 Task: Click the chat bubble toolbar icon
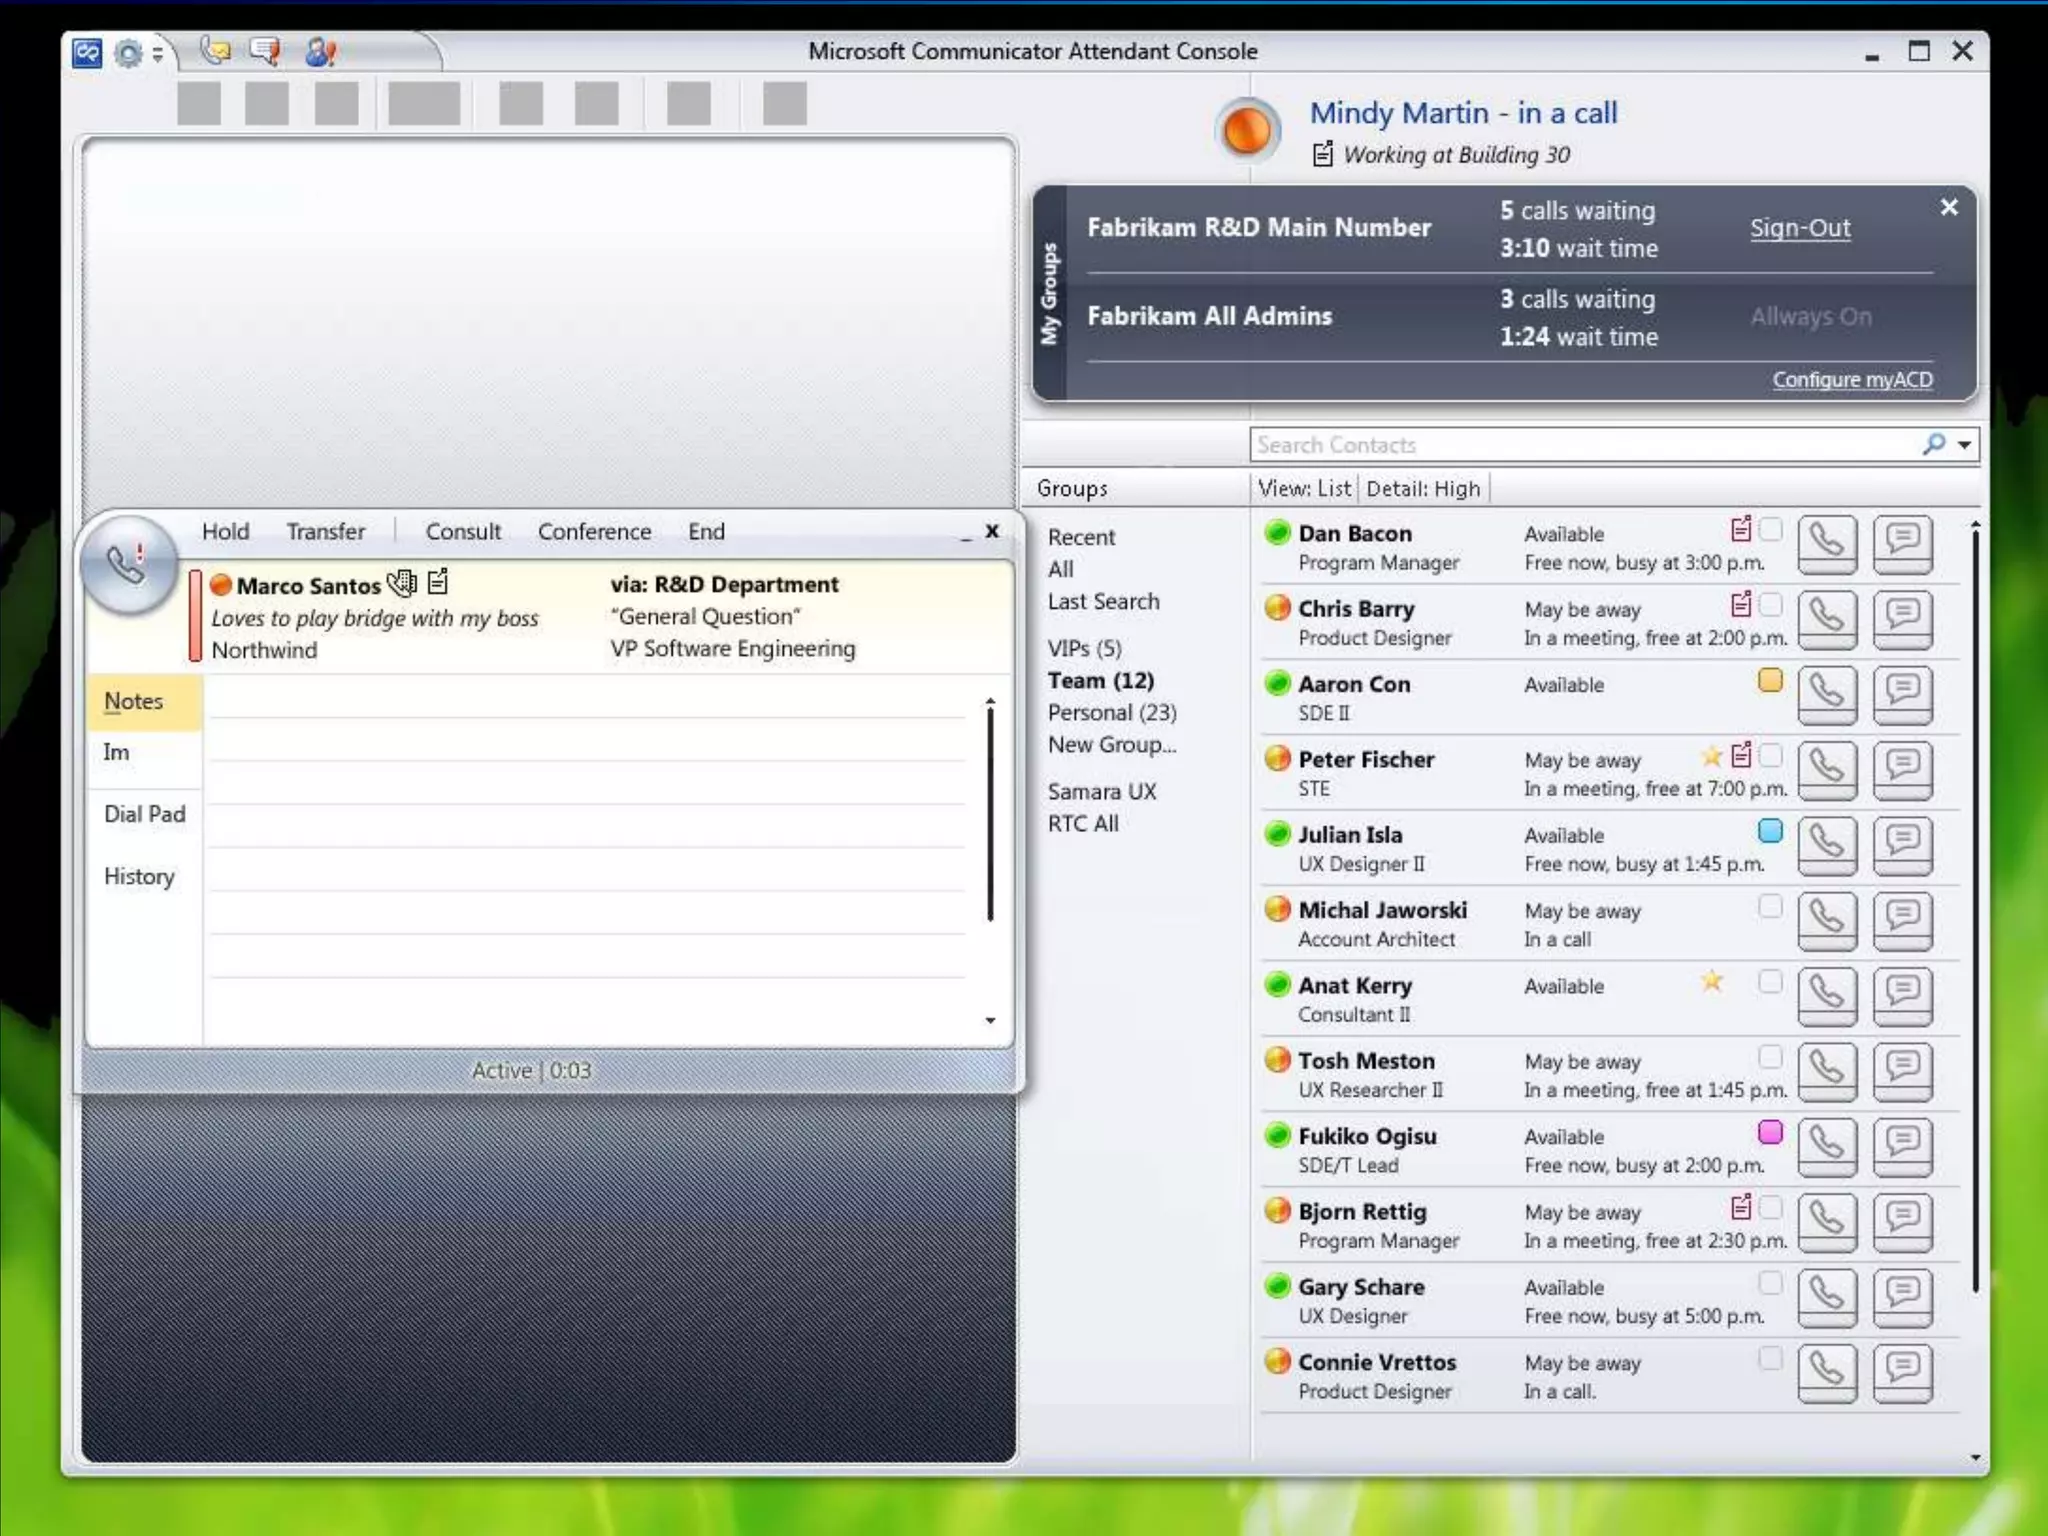(x=265, y=50)
